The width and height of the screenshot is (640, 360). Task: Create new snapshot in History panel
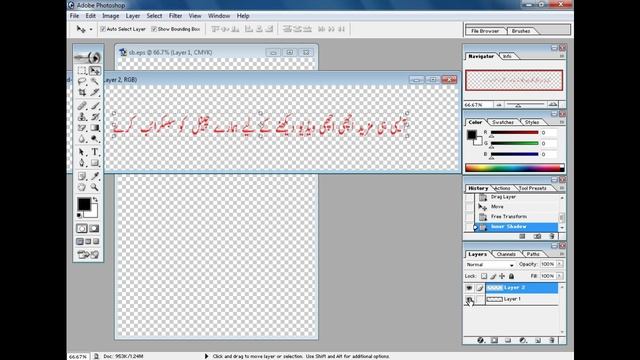(x=537, y=236)
